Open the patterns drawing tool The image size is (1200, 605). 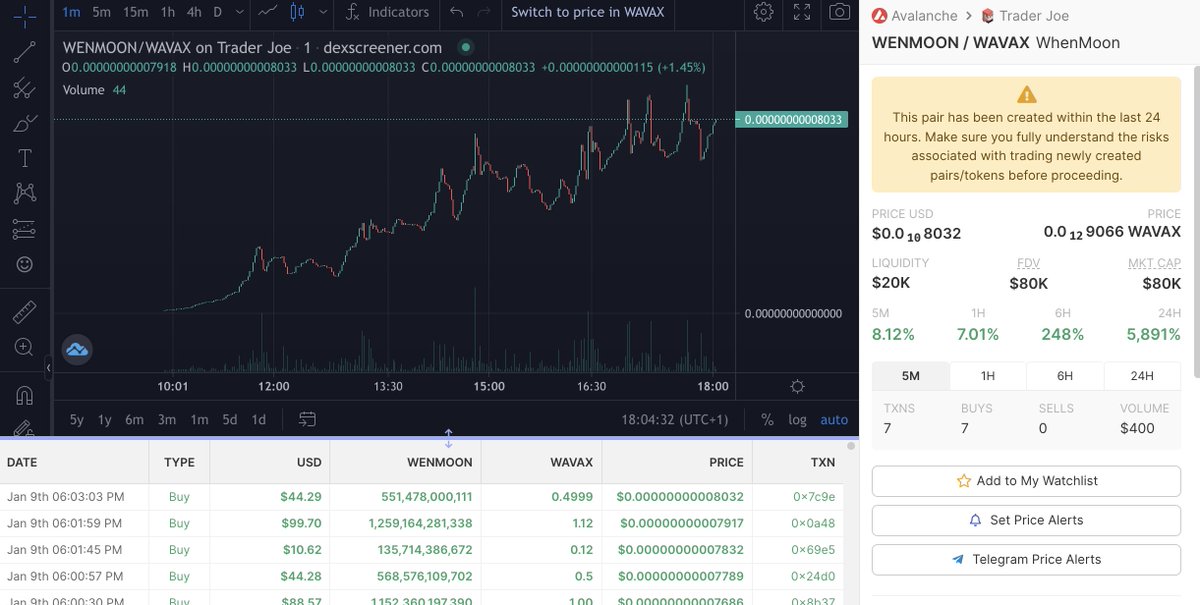(x=25, y=193)
